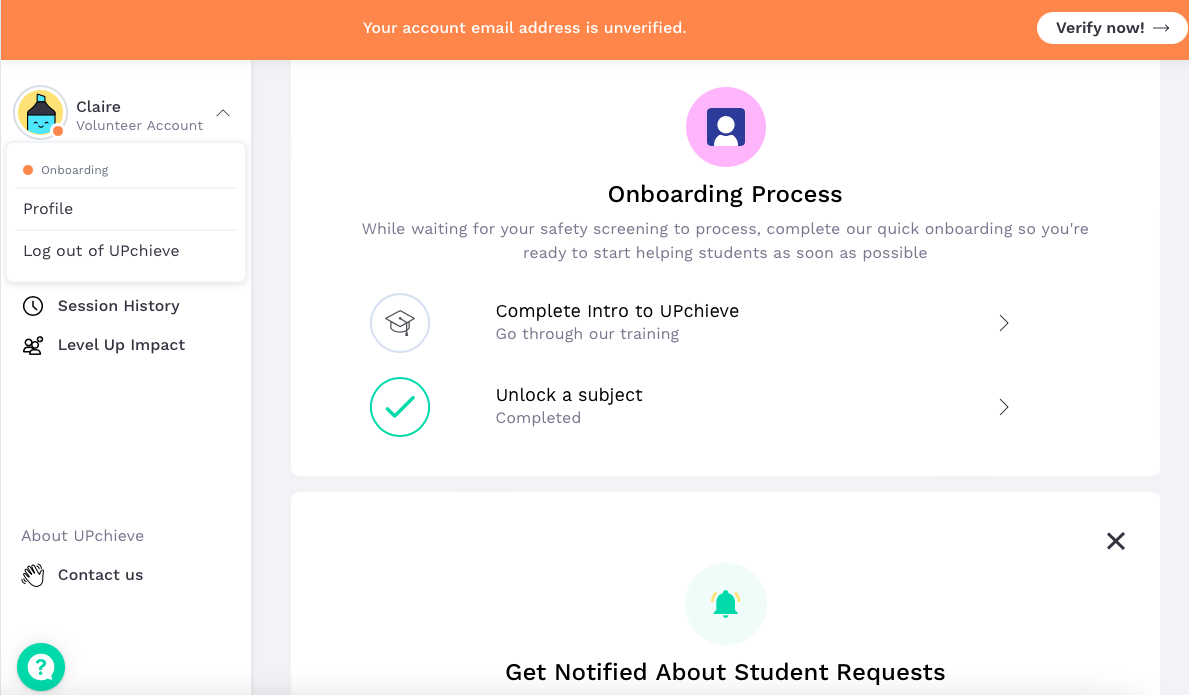
Task: Select Onboarding in the account menu
Action: coord(75,170)
